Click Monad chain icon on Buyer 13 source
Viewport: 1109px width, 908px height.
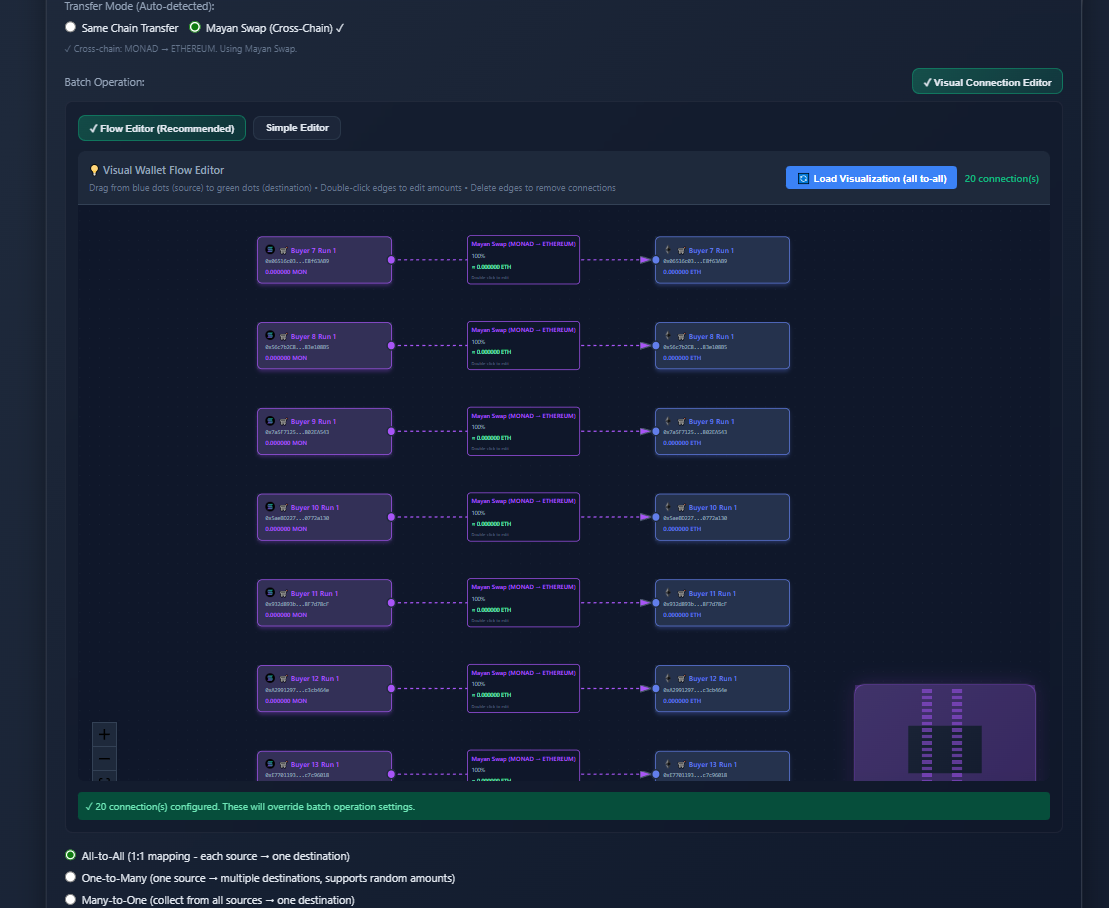[270, 764]
